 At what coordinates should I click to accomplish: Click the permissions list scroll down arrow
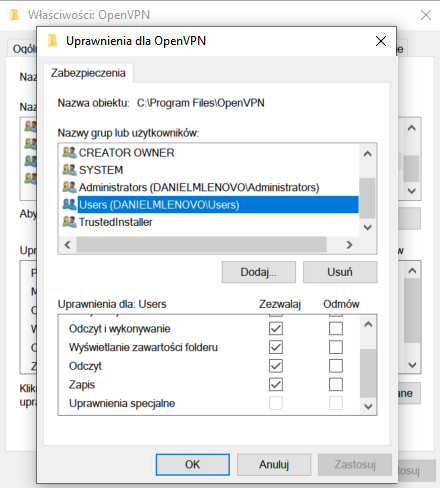(368, 406)
